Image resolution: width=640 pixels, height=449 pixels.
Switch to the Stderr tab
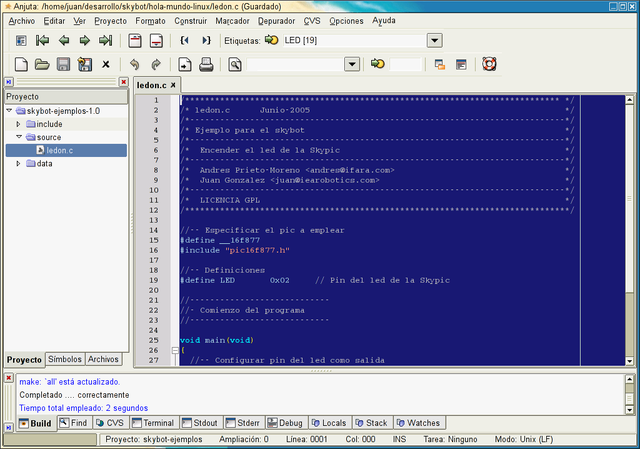(243, 423)
